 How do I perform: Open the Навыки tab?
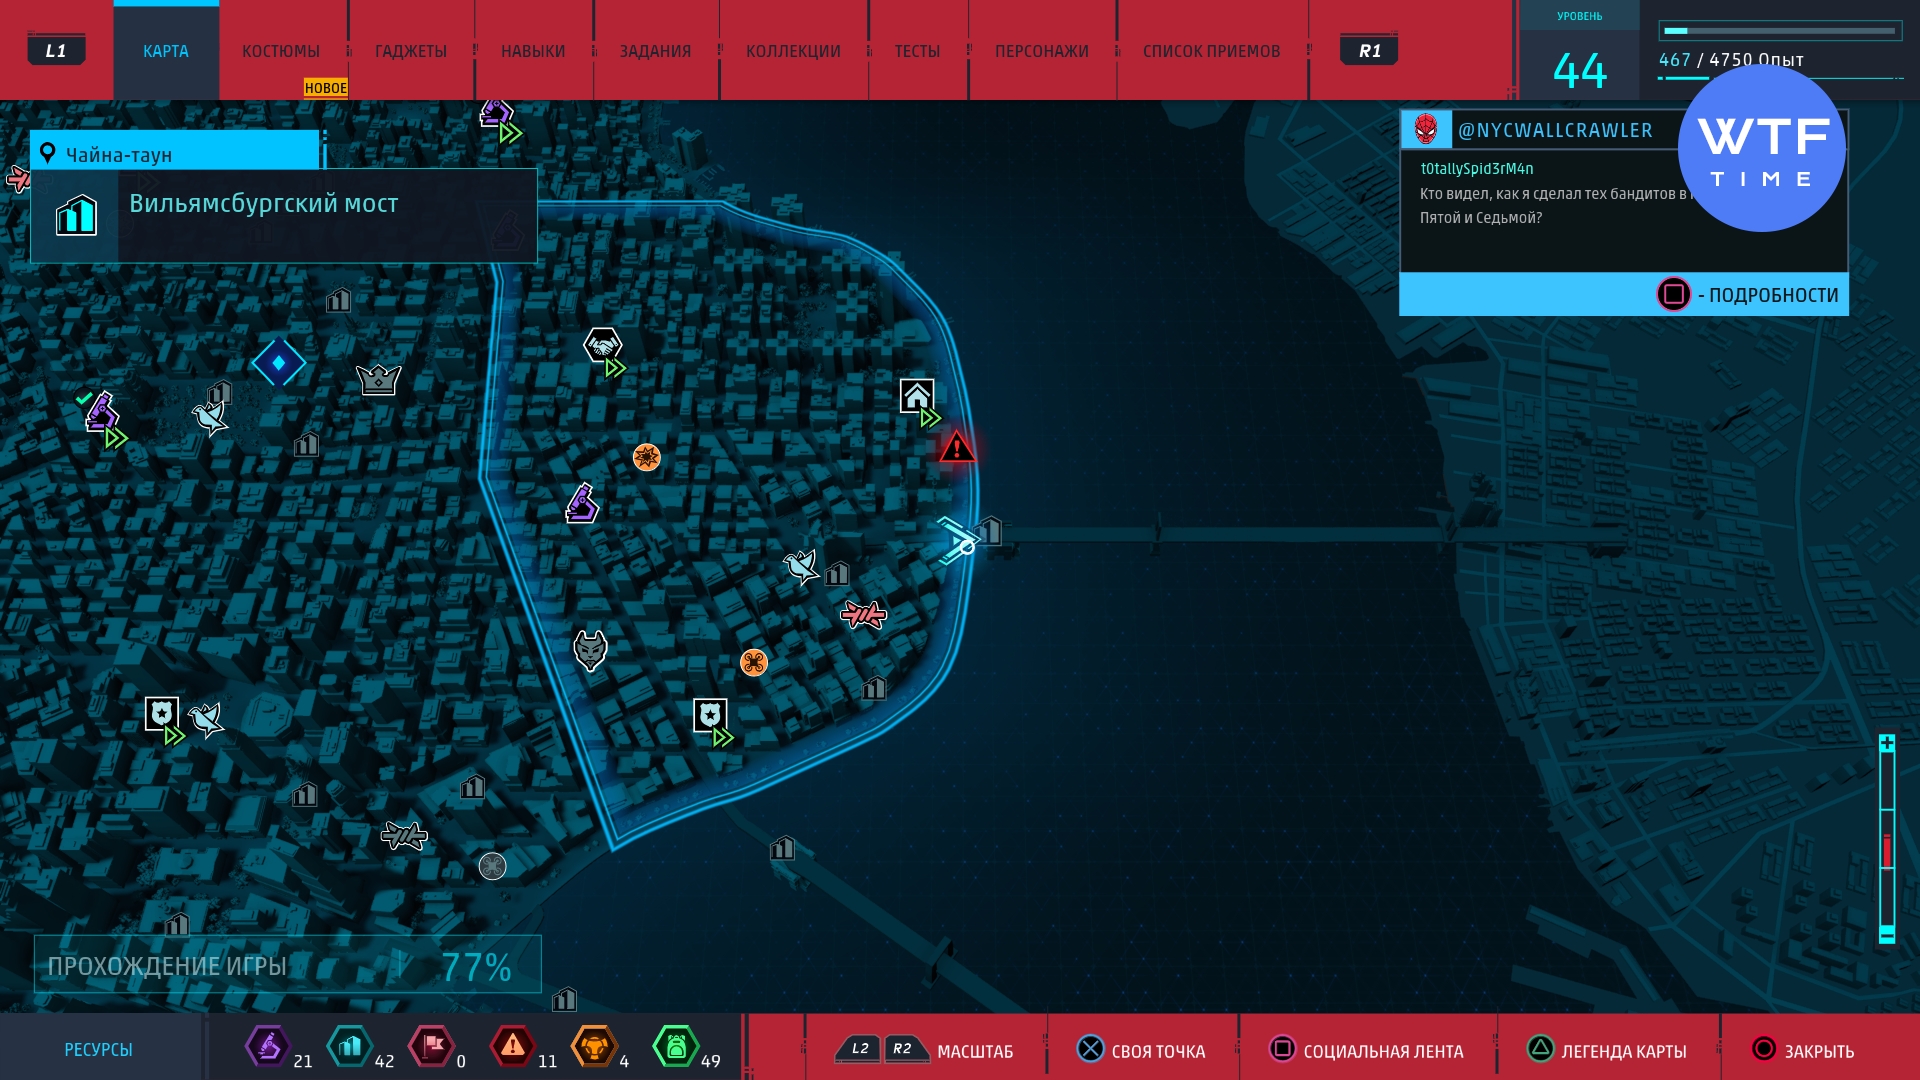(x=533, y=51)
